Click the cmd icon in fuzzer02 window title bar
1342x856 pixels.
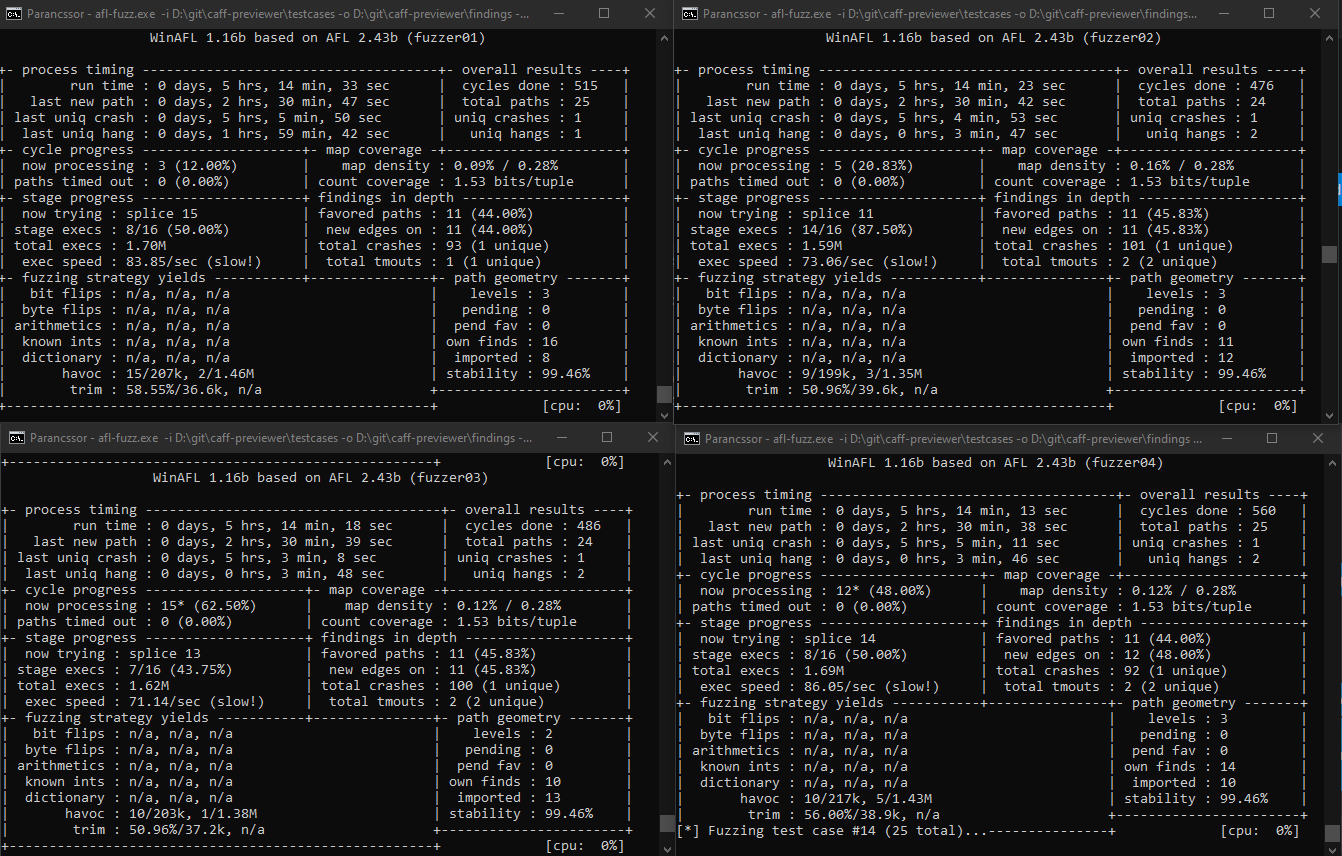(x=690, y=13)
